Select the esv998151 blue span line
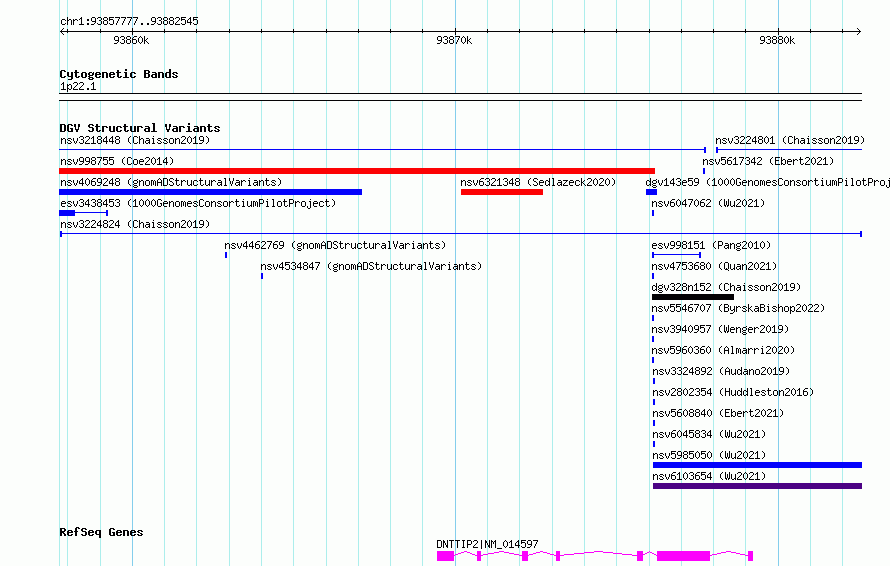Screen dimensions: 890x566 click(677, 255)
